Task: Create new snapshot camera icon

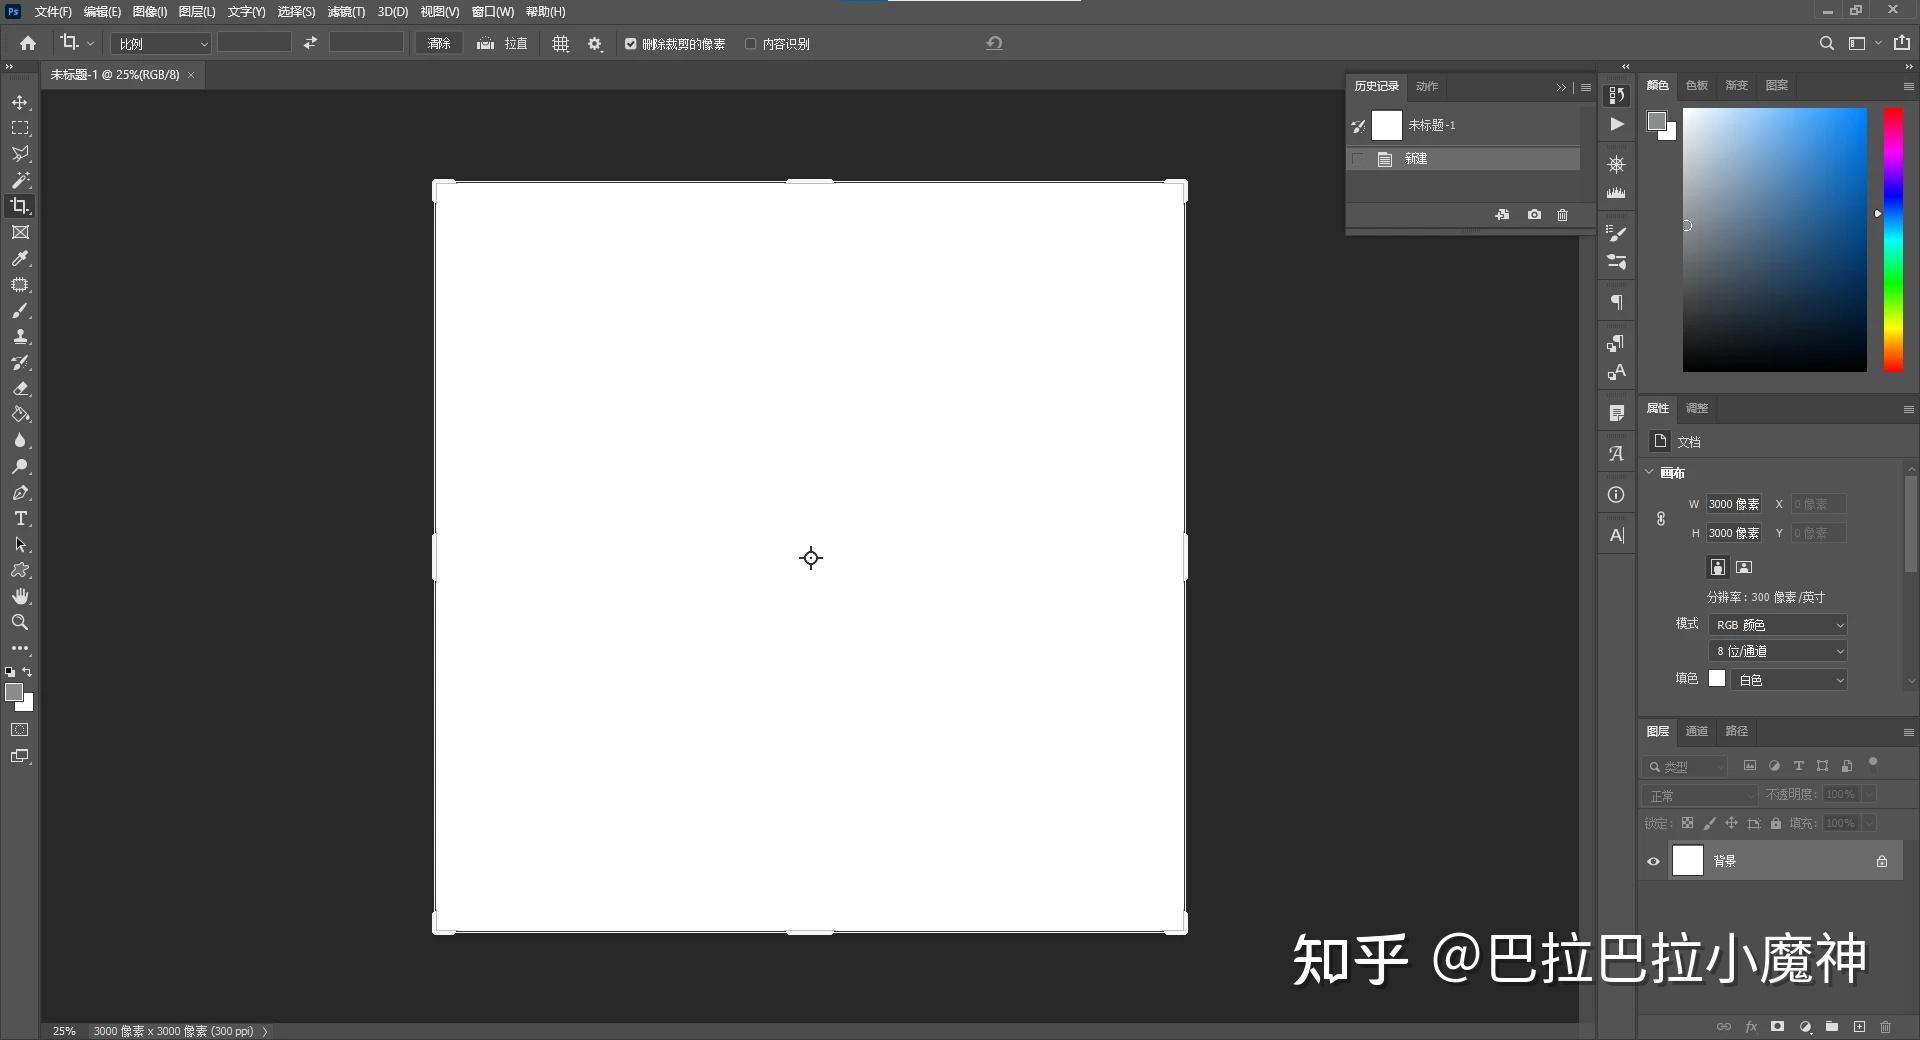Action: [1534, 215]
